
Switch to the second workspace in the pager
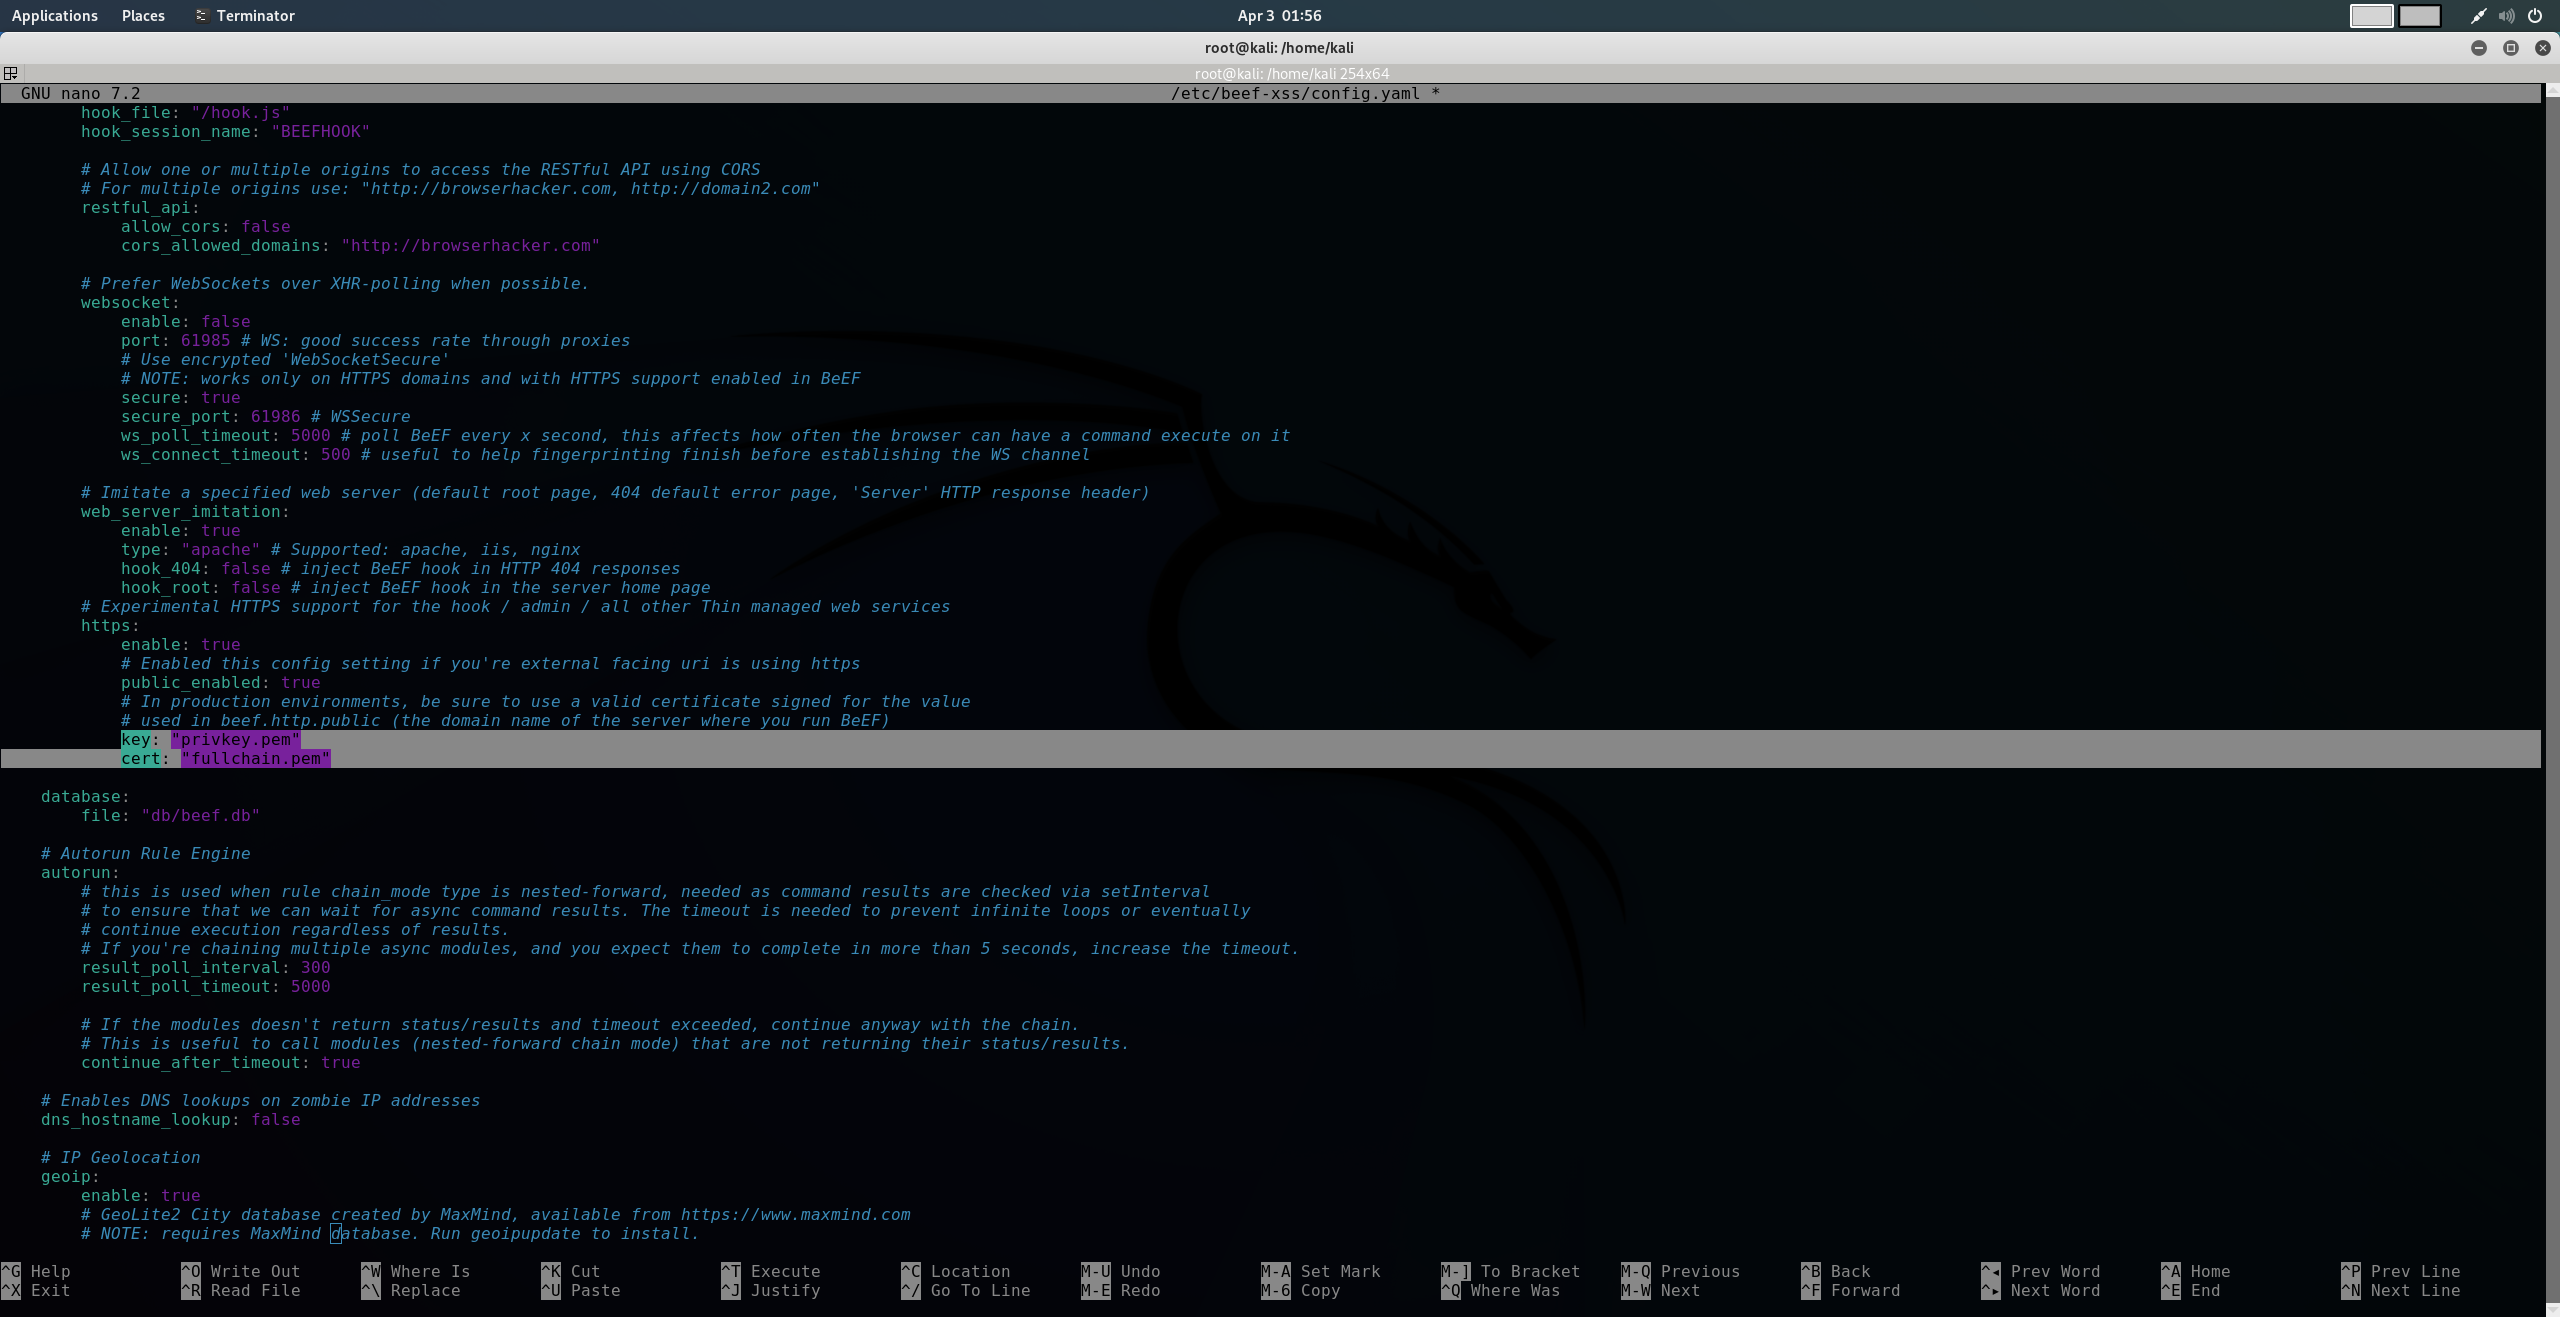coord(2421,16)
